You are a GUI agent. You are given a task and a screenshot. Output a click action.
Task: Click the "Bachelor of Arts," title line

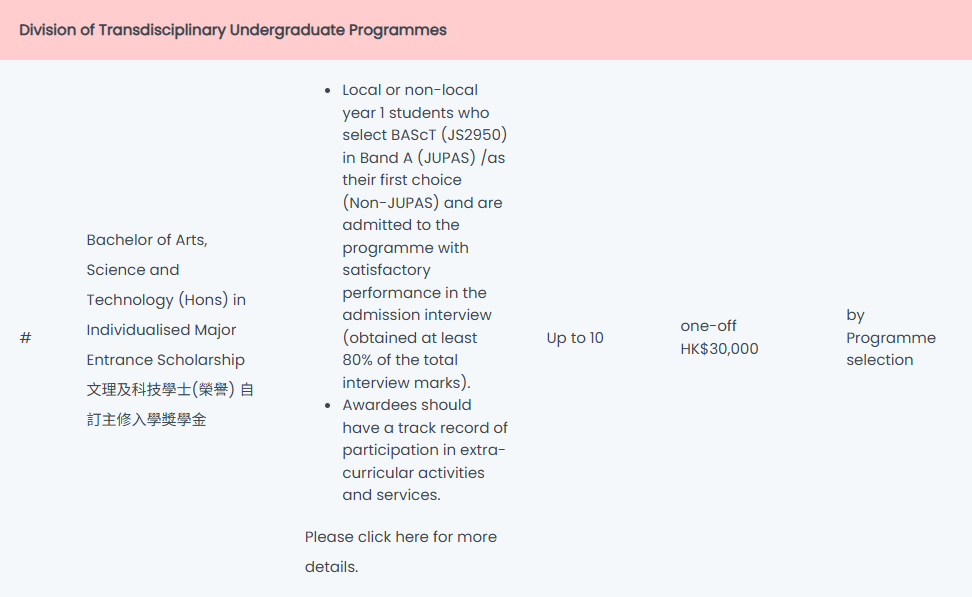[x=147, y=240]
